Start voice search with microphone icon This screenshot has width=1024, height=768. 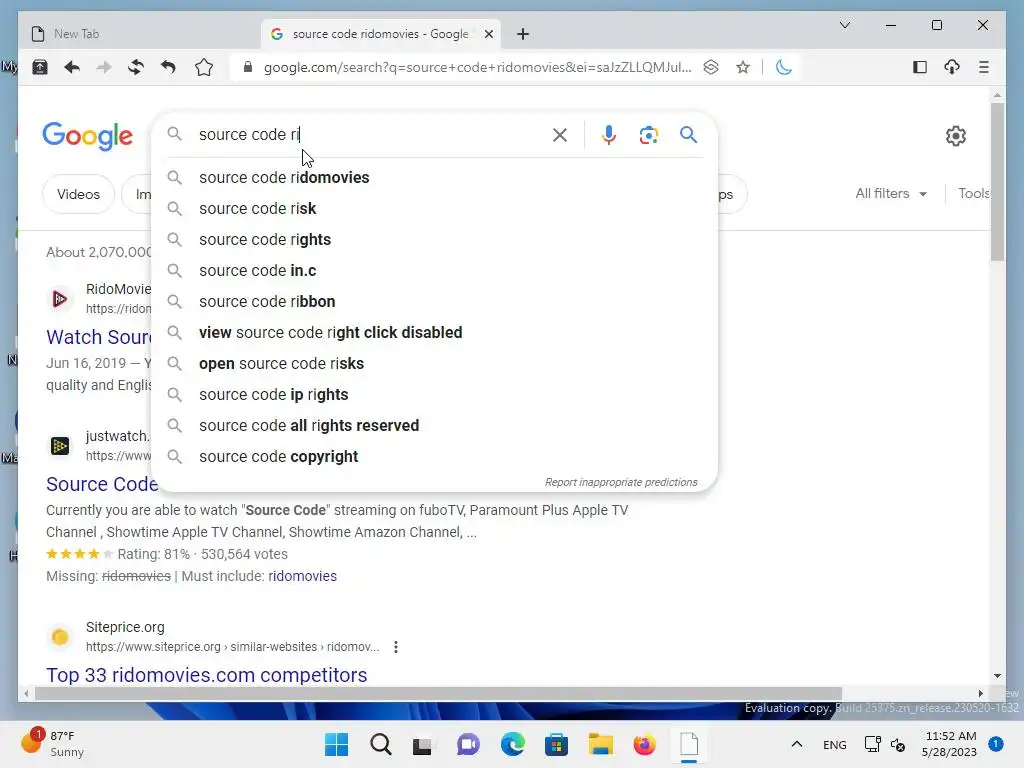(609, 135)
